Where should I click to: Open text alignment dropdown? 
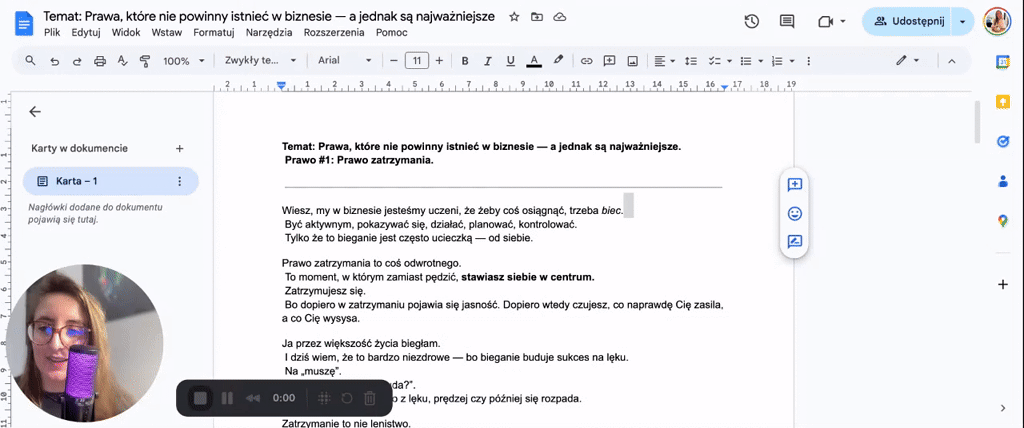[665, 61]
